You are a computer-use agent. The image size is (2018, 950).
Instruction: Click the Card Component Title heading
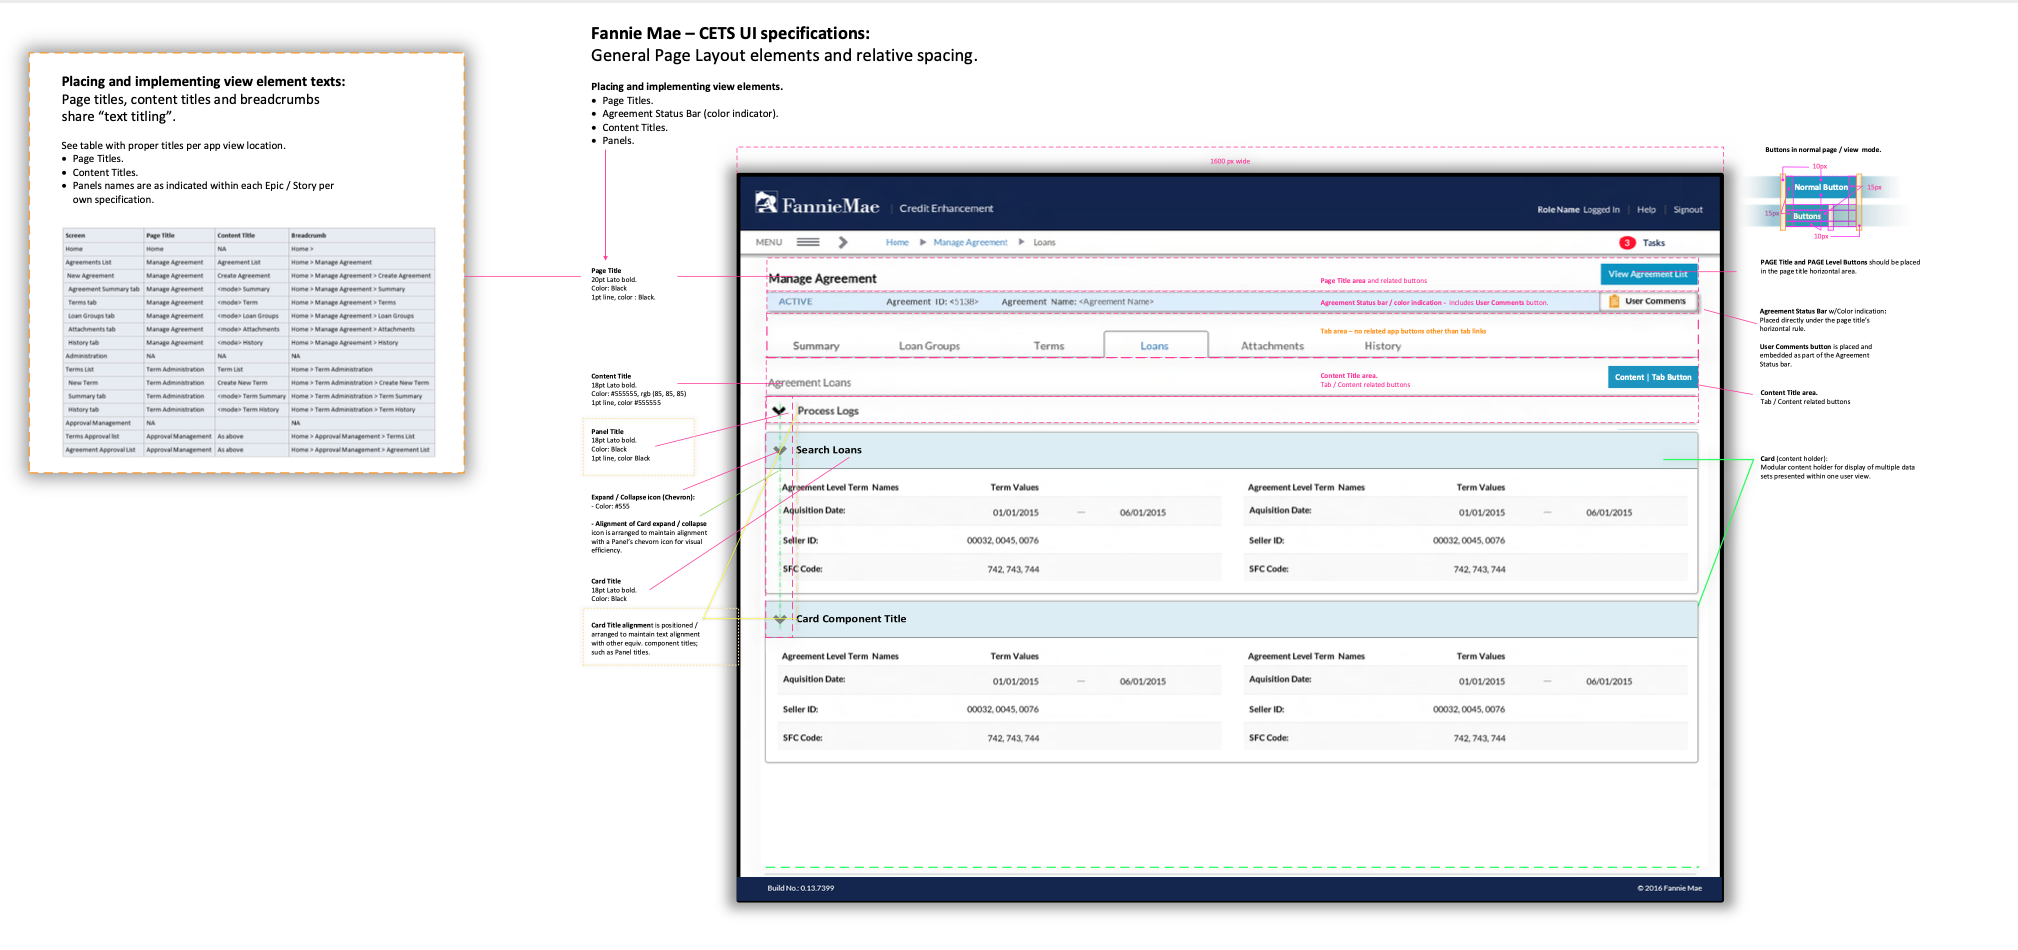coord(851,619)
